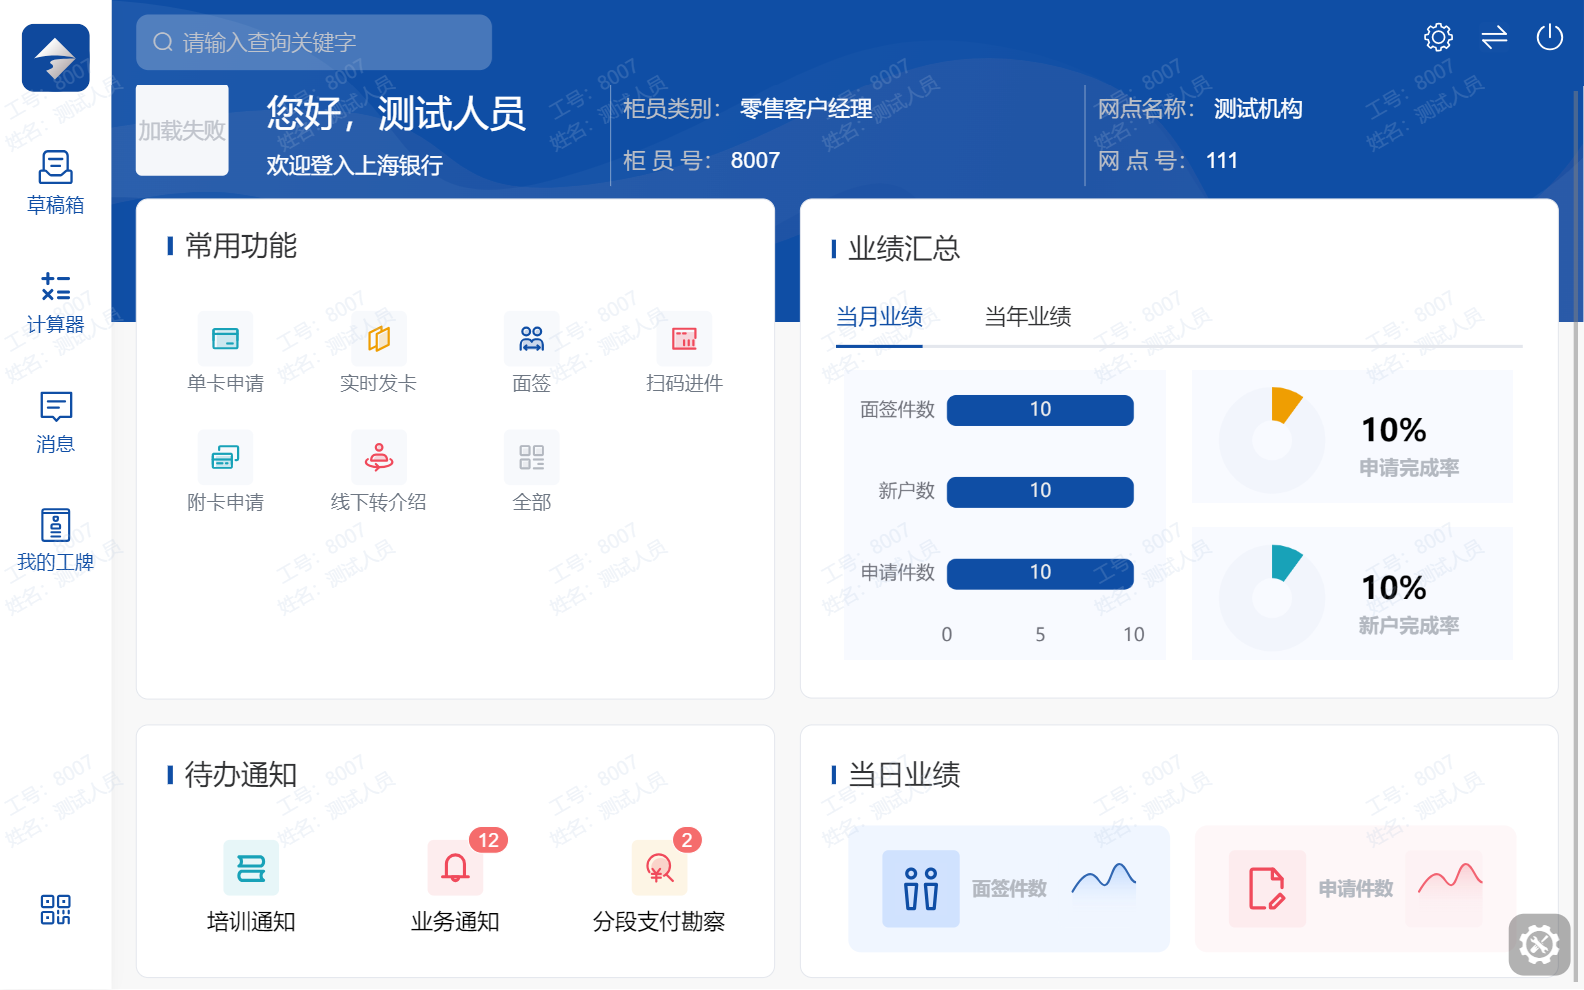Click the 您好，测试人员 greeting
Screen dimensions: 1584x990
[x=396, y=113]
